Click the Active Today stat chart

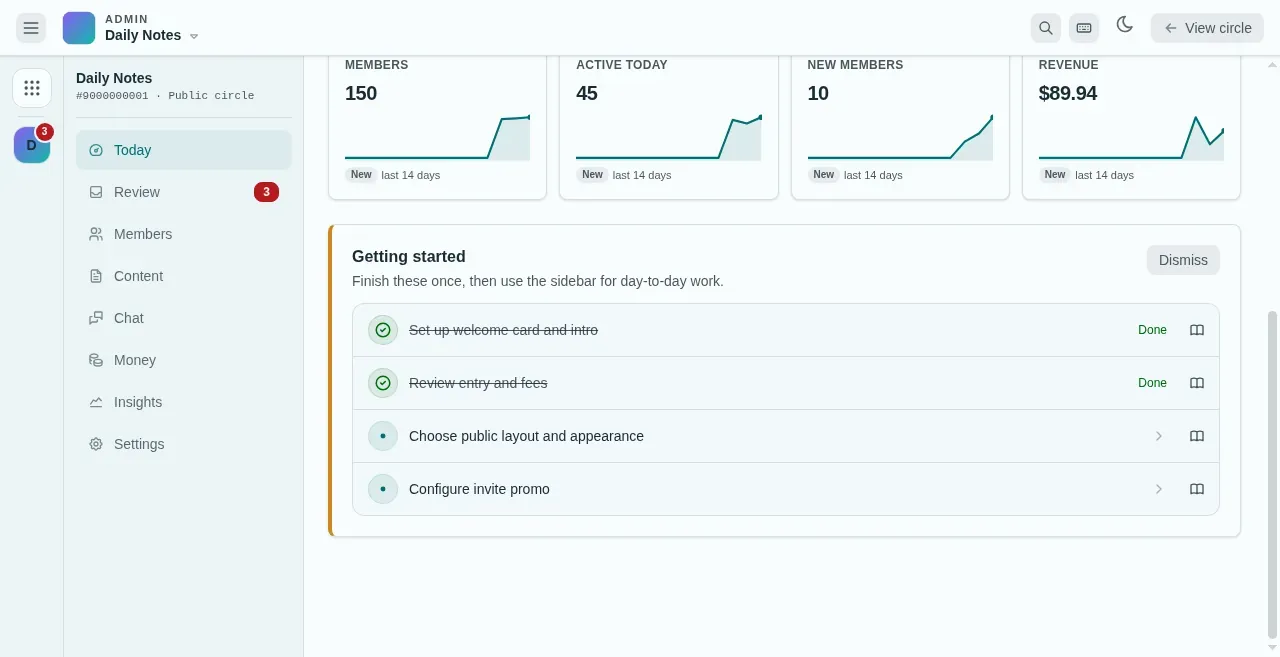(x=668, y=138)
